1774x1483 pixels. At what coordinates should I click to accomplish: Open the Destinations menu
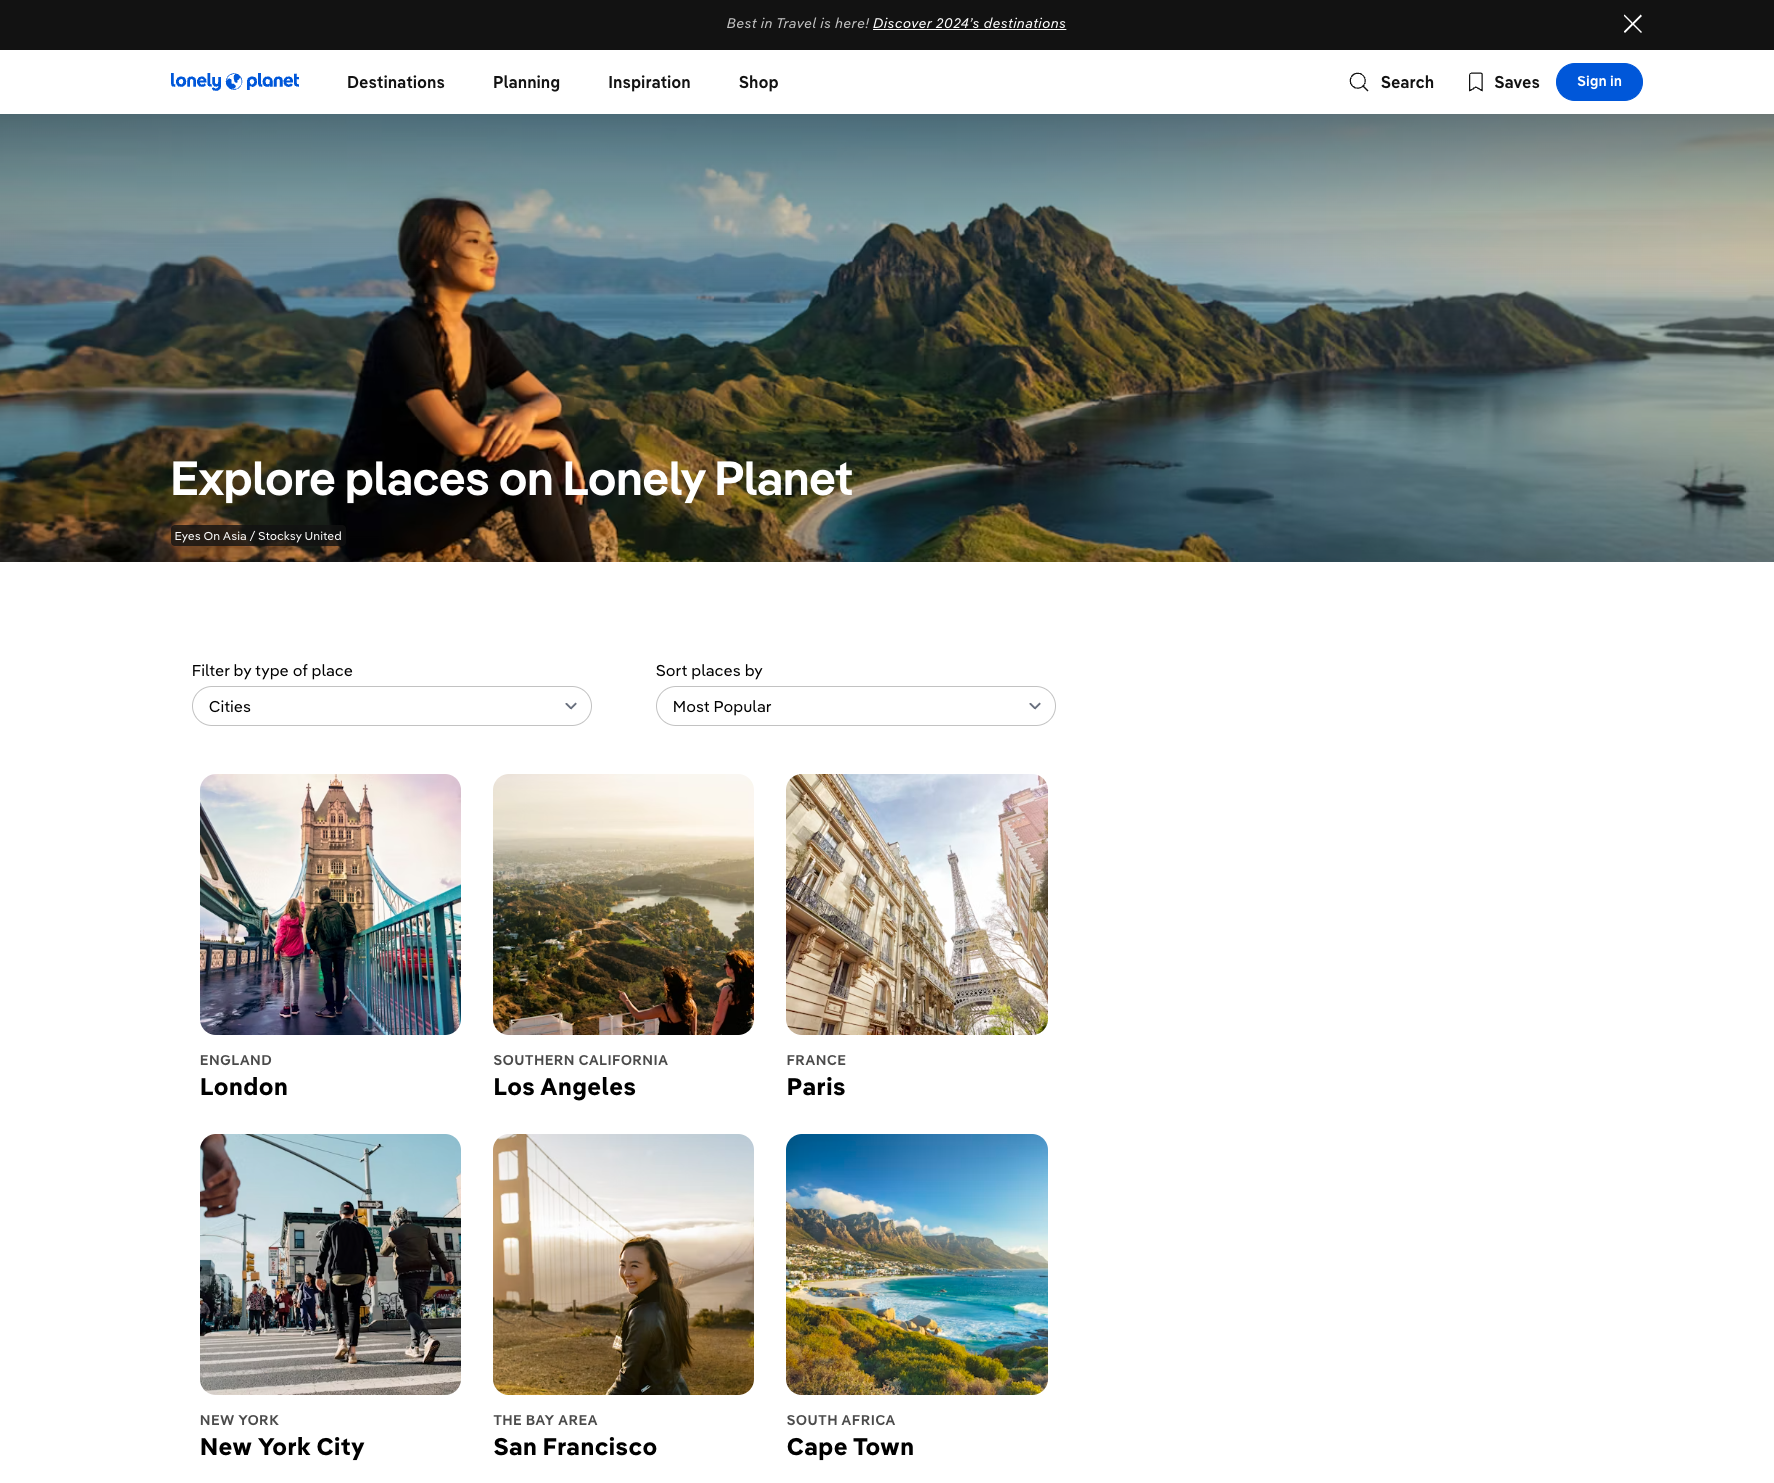click(x=396, y=82)
